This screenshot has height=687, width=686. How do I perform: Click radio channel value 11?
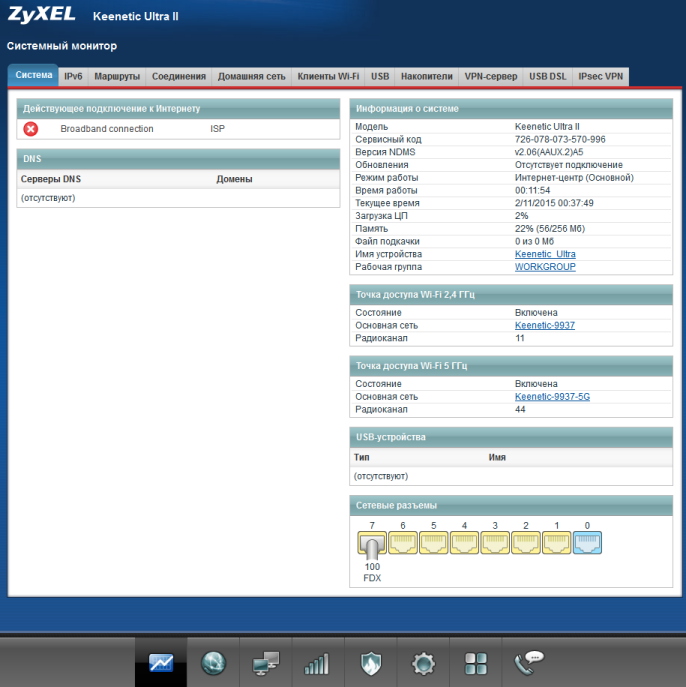pyautogui.click(x=520, y=338)
